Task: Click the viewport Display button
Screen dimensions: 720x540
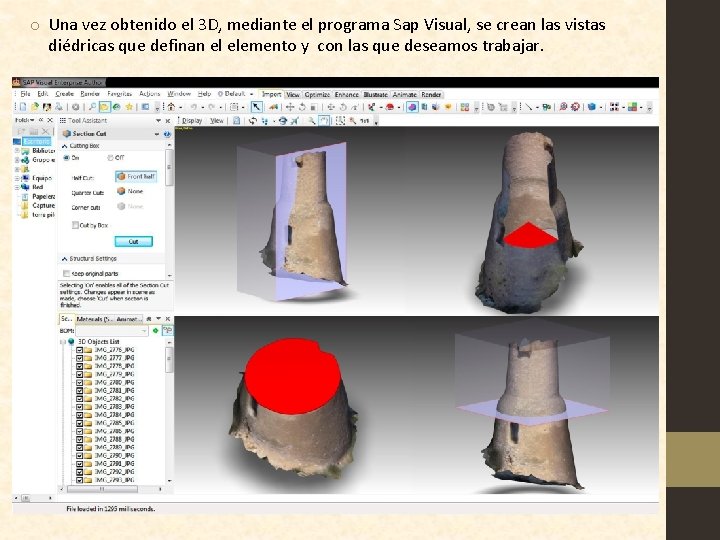Action: tap(192, 121)
